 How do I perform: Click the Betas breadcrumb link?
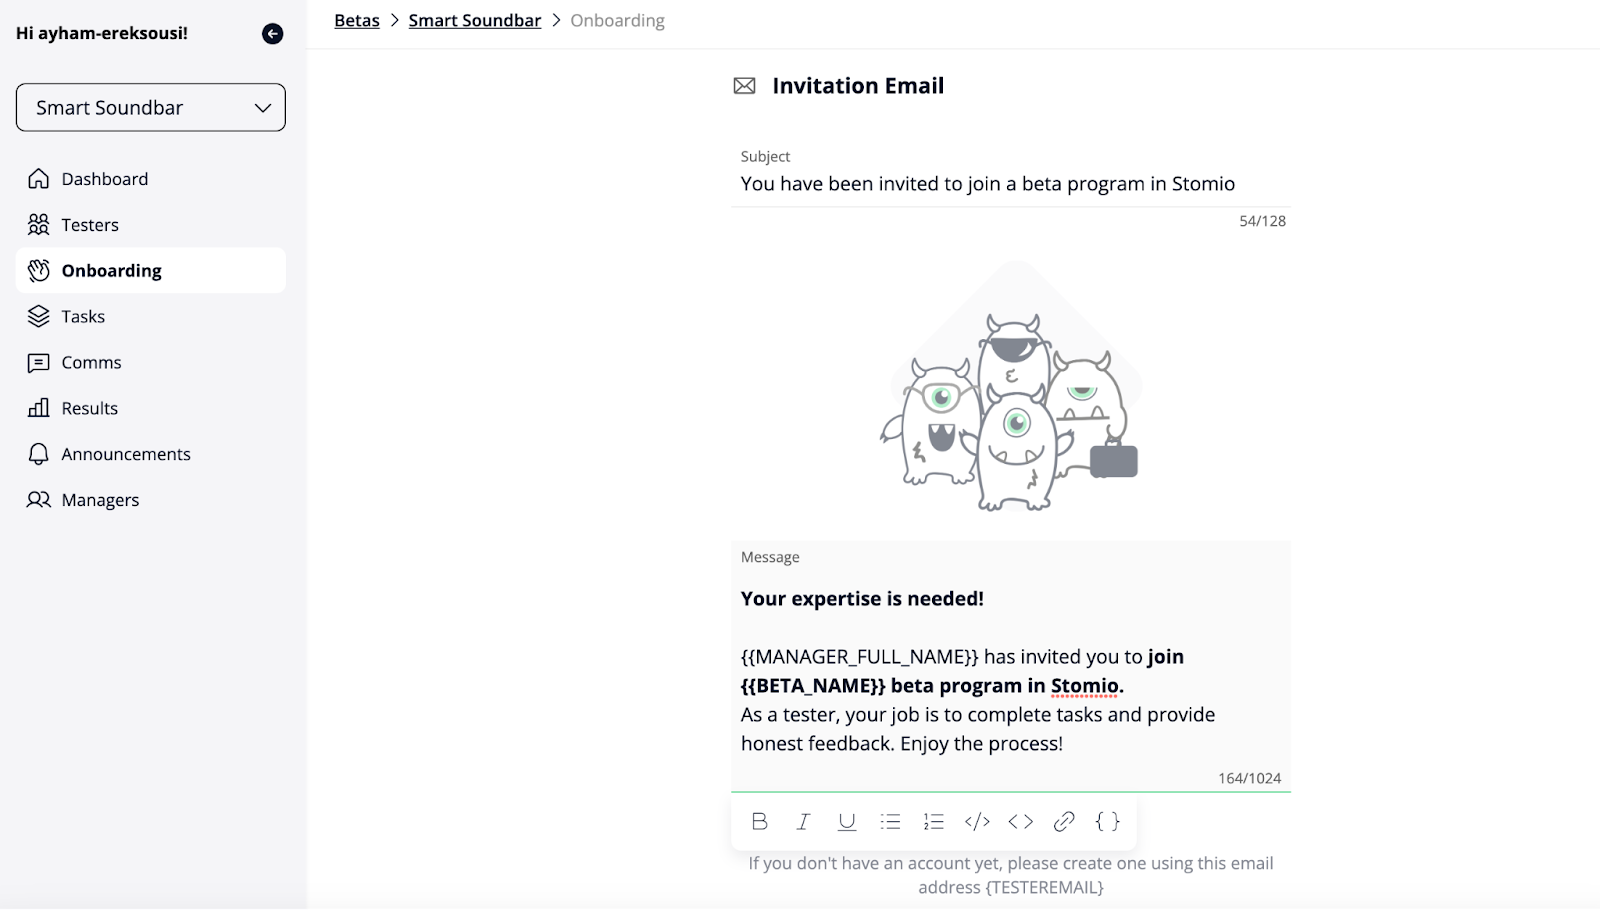pyautogui.click(x=357, y=21)
